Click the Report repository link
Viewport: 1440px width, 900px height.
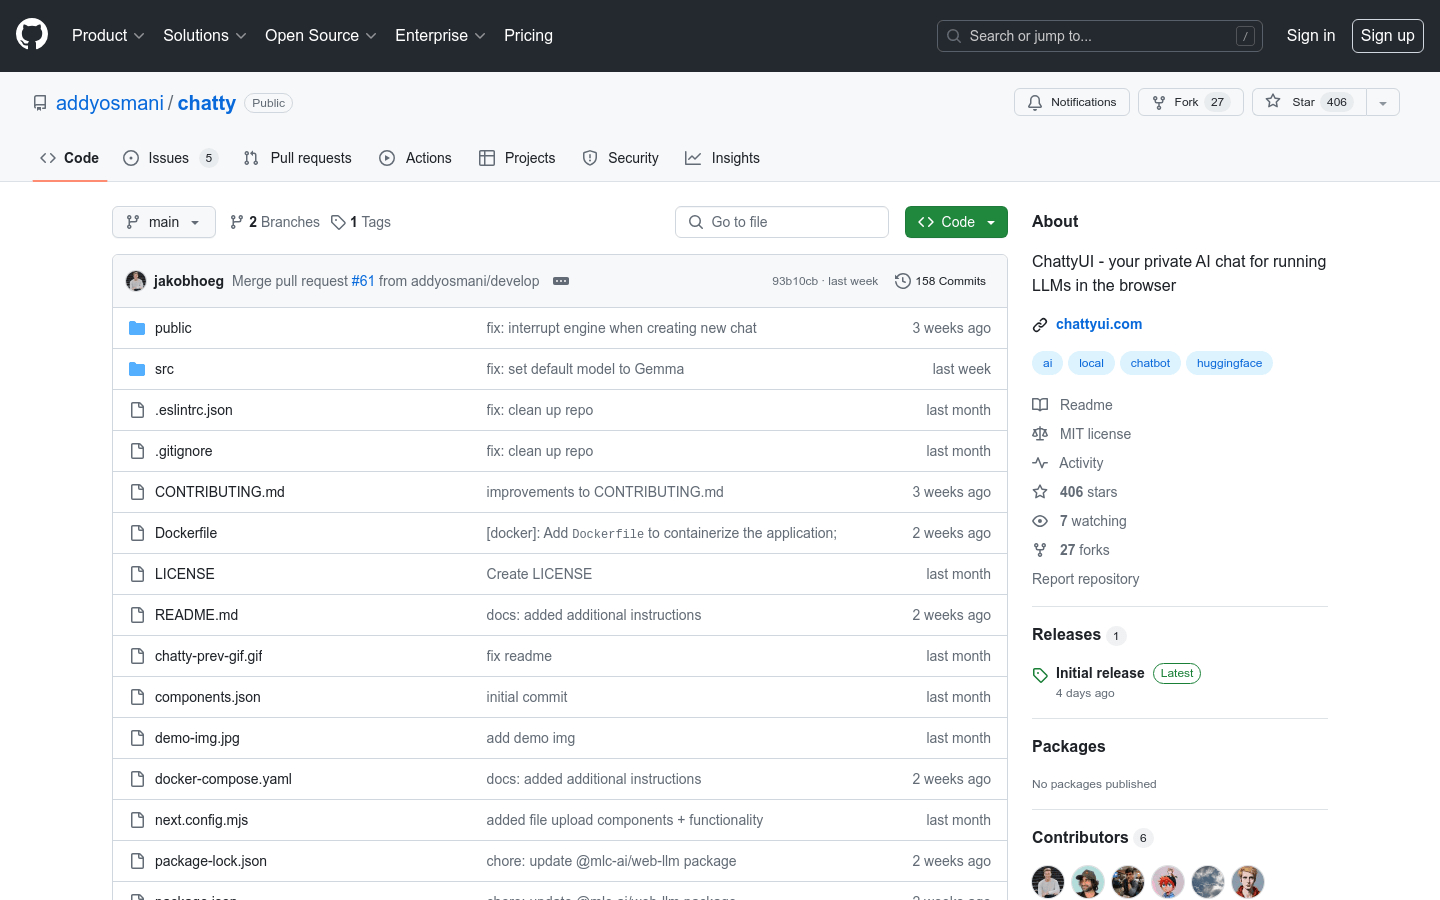[1085, 579]
